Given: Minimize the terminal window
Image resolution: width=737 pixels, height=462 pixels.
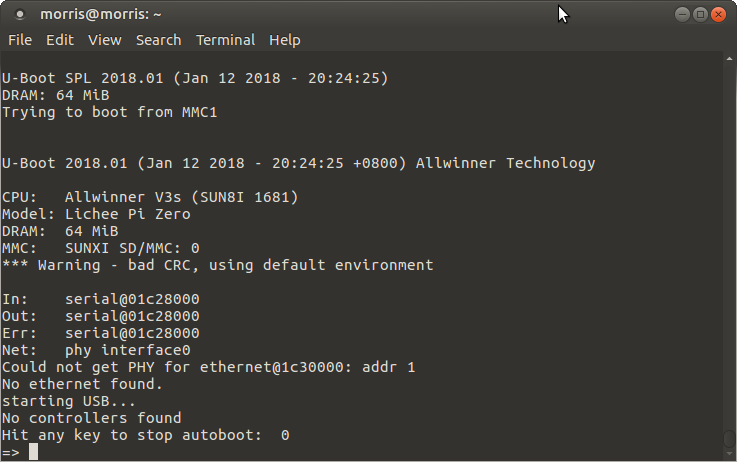Looking at the screenshot, I should pos(682,15).
